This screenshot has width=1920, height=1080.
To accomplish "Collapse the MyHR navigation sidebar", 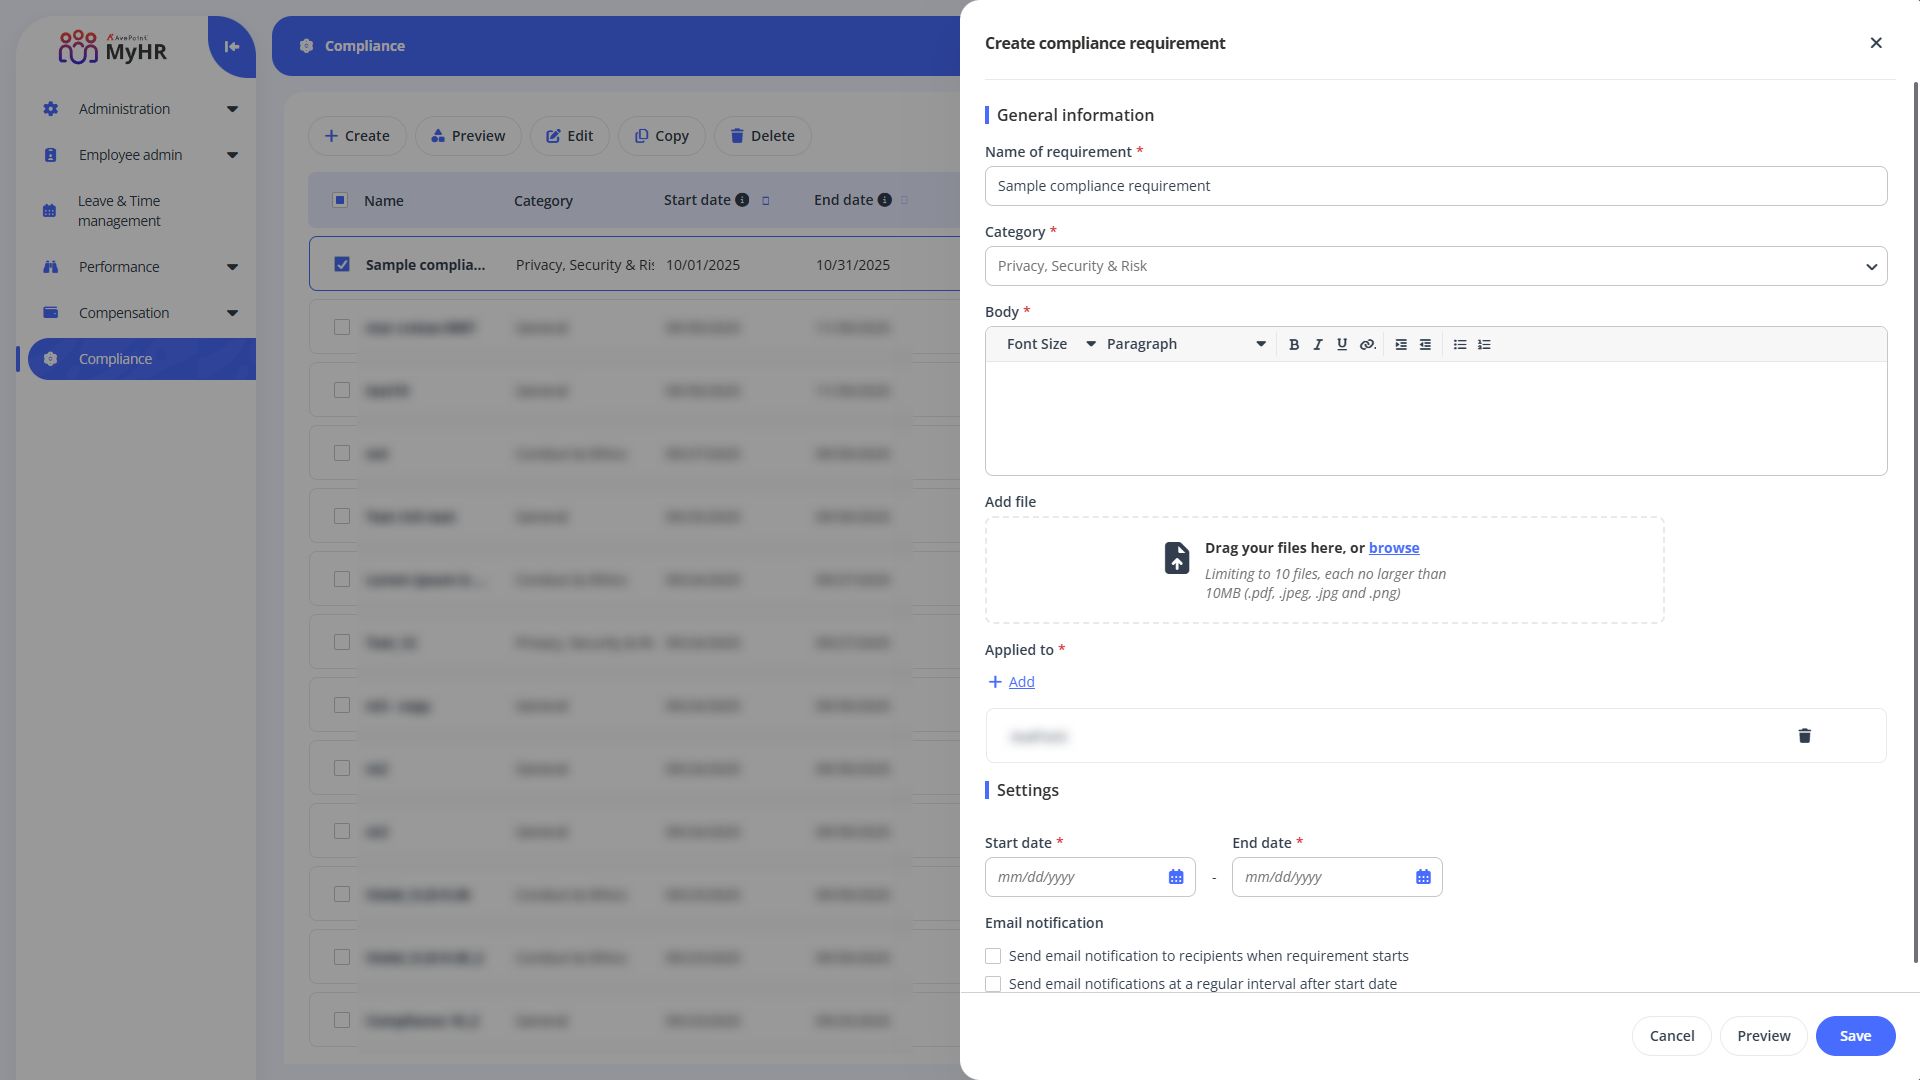I will pos(231,46).
